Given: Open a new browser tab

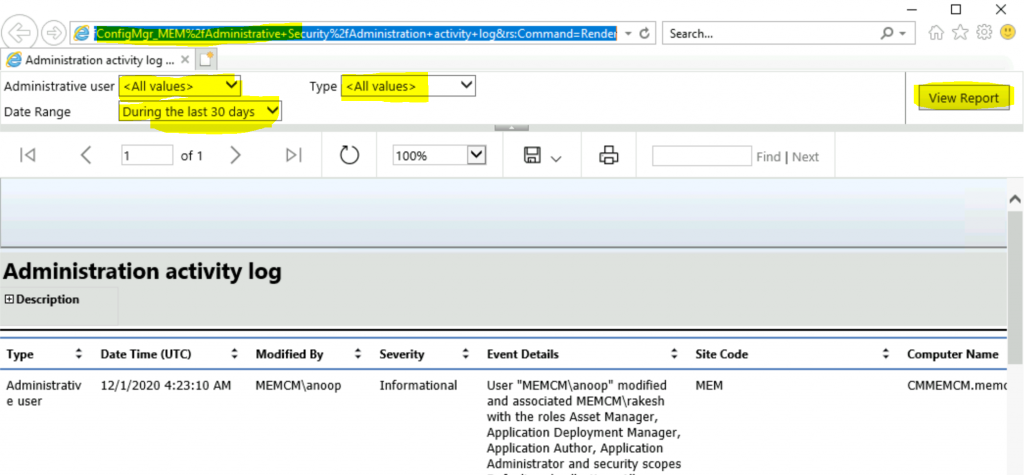Looking at the screenshot, I should tap(206, 60).
